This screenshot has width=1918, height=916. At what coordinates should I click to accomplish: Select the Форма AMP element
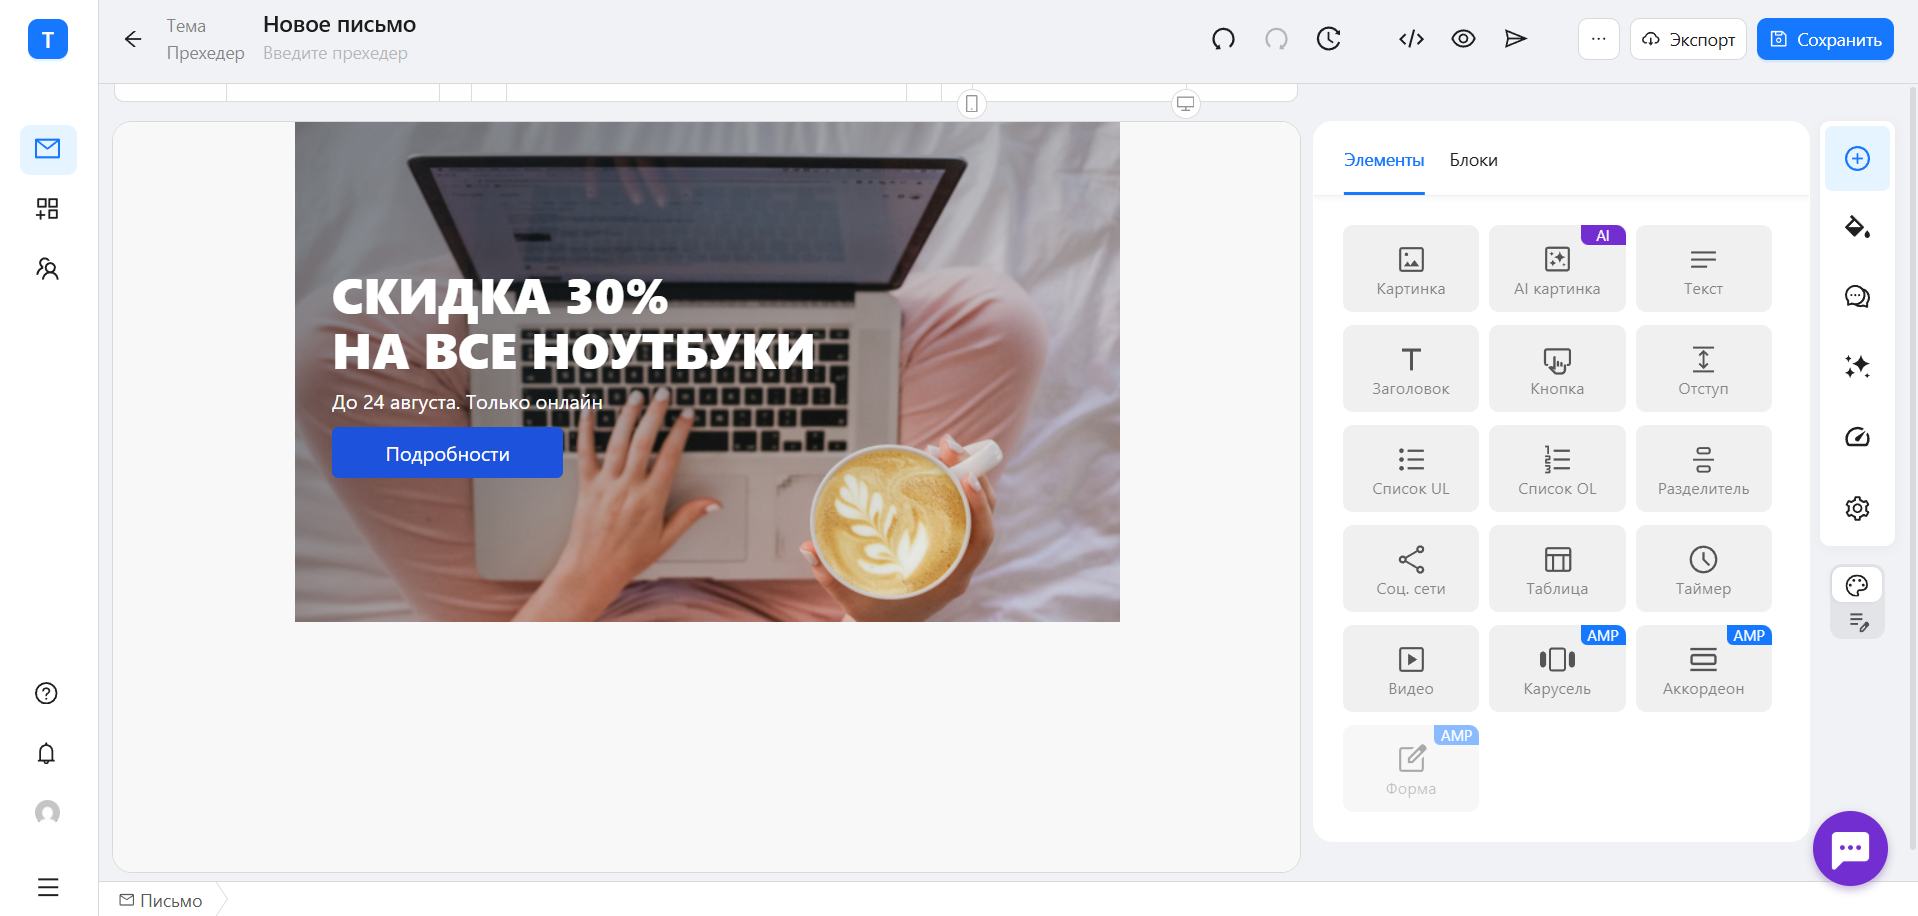[x=1410, y=768]
